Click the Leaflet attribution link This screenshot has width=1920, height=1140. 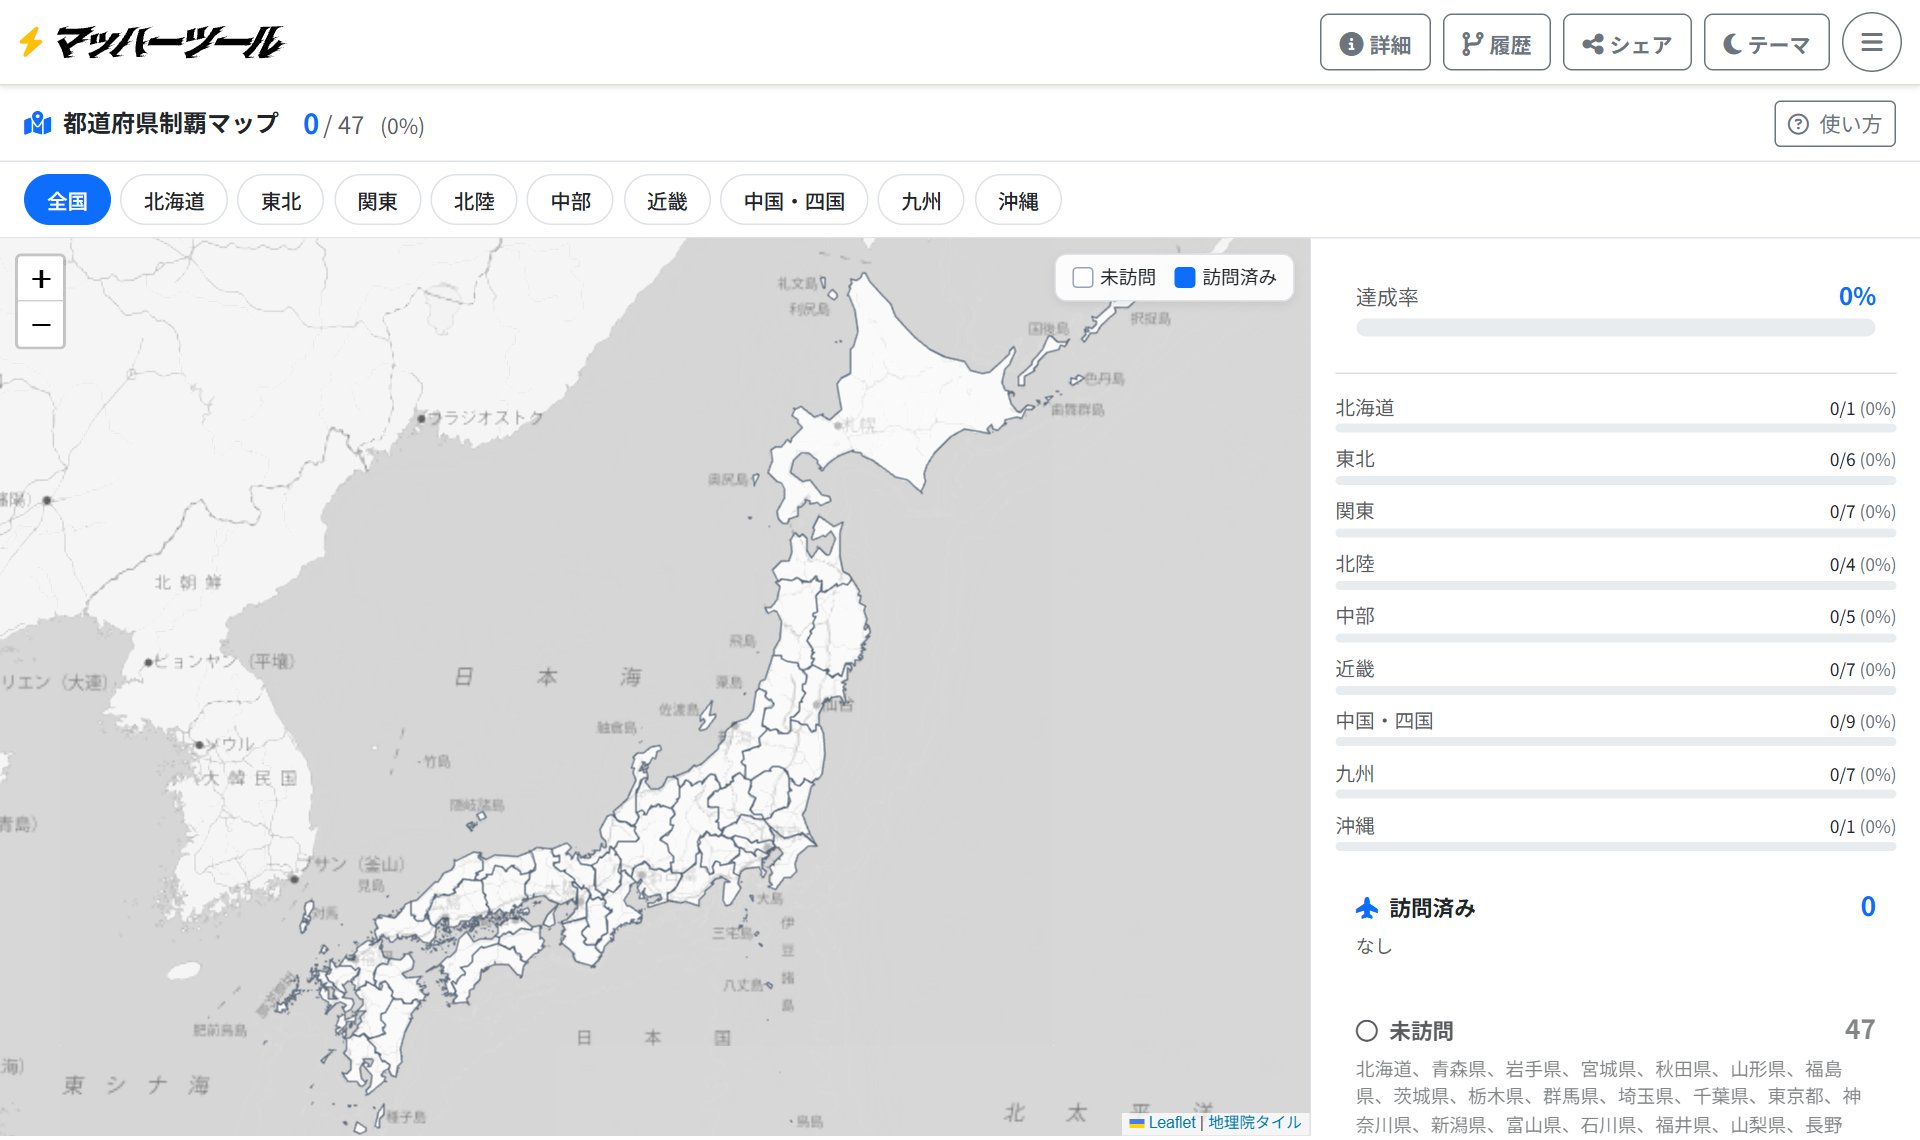point(1163,1123)
